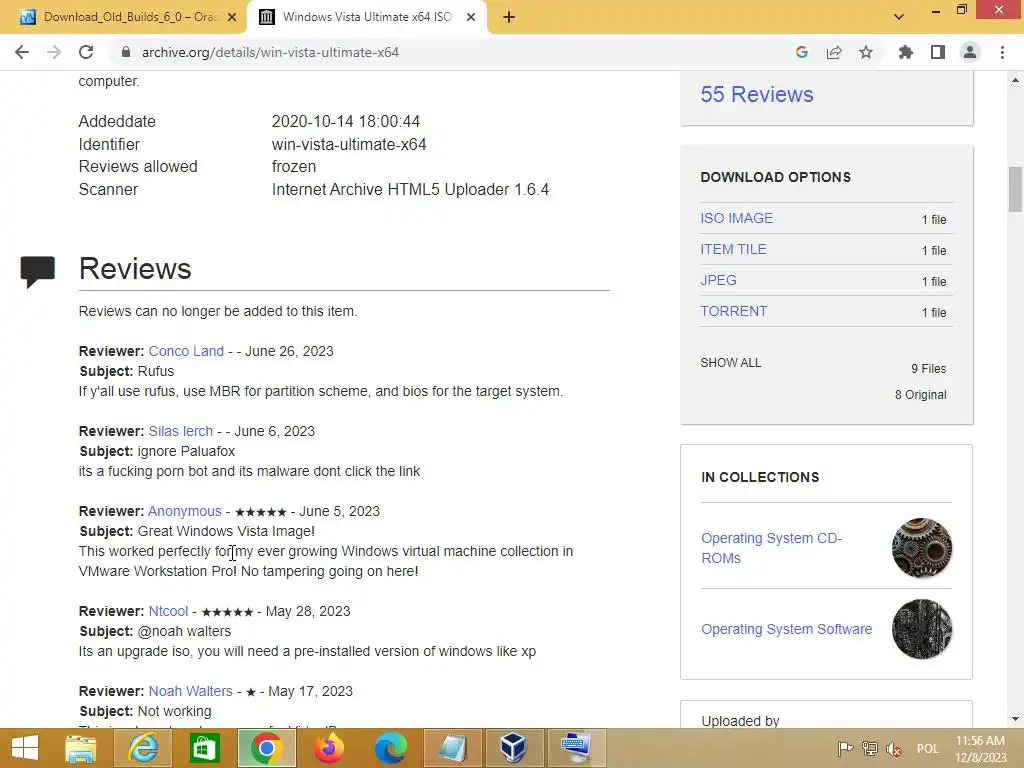
Task: Launch Microsoft Edge from taskbar
Action: click(391, 748)
